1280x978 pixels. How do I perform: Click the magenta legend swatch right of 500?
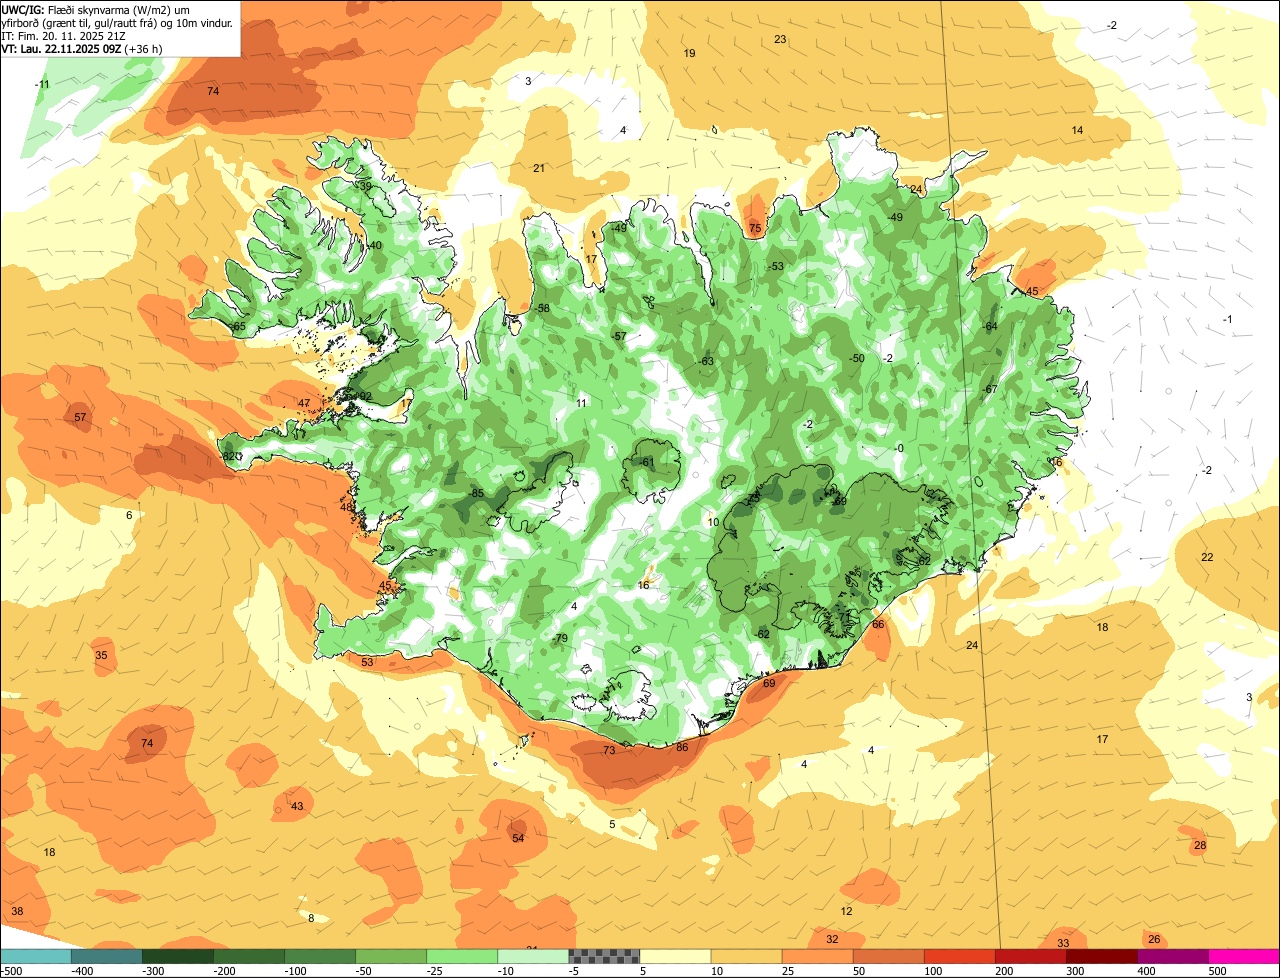[x=1244, y=956]
